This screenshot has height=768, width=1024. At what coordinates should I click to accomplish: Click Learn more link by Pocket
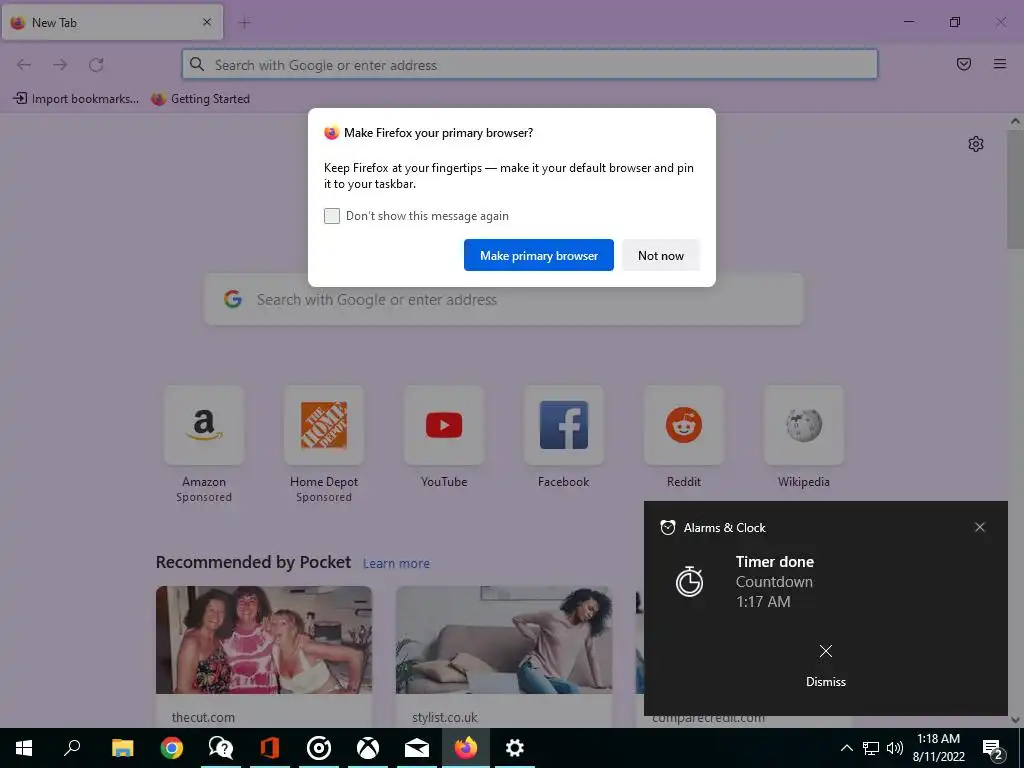click(396, 564)
